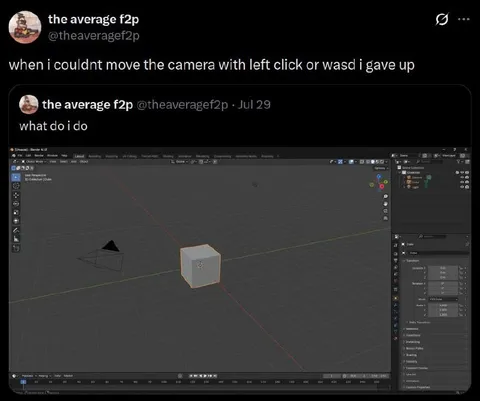
Task: Select the Transform tool in Blender's toolbar
Action: [16, 221]
